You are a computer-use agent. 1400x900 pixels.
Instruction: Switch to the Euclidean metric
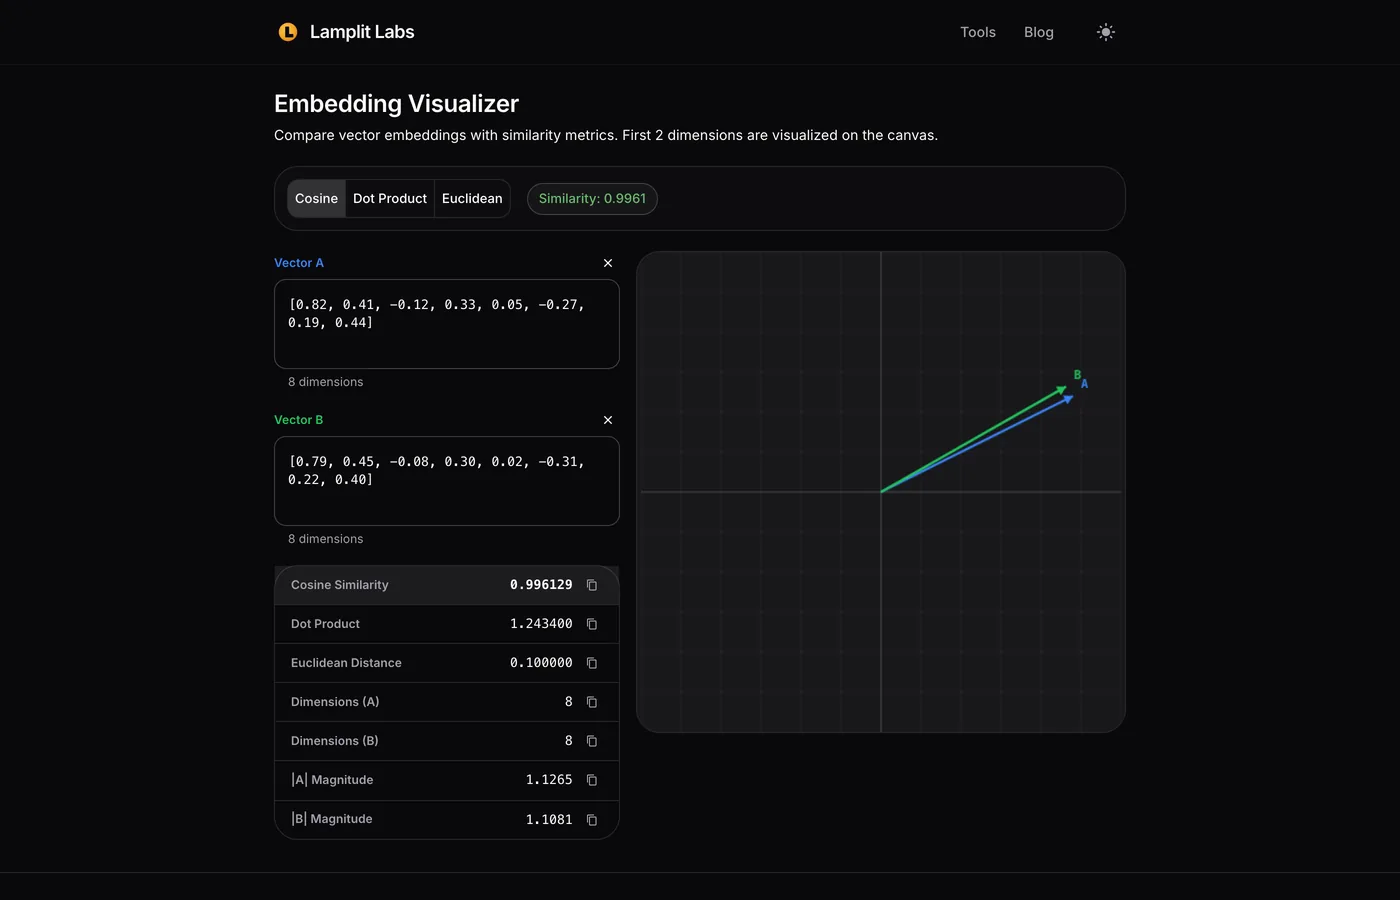(472, 198)
